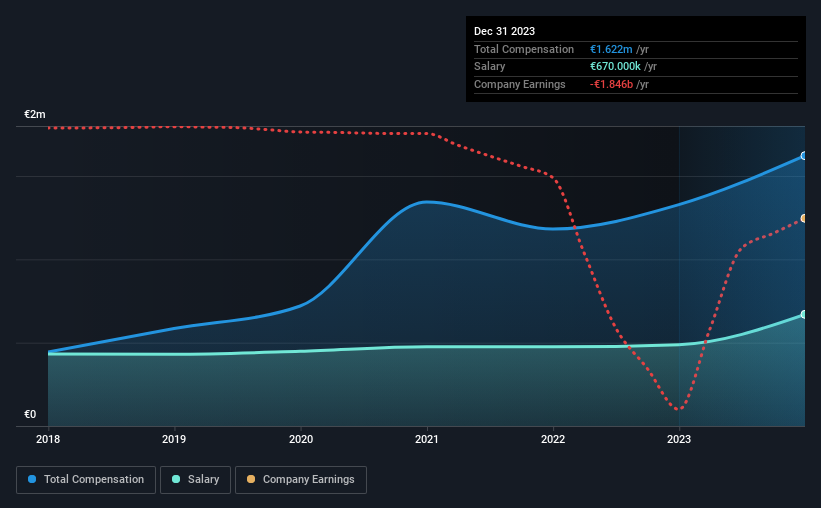Click the €670.000k salary value
Image resolution: width=821 pixels, height=508 pixels.
click(x=615, y=67)
